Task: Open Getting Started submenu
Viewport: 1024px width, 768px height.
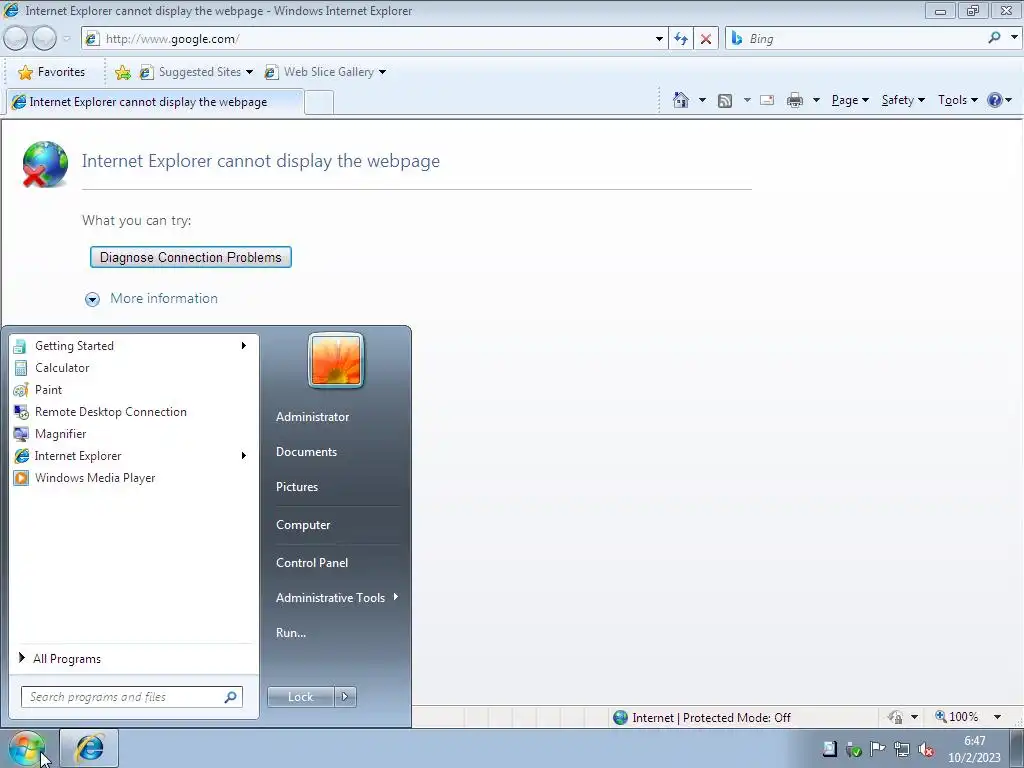Action: (x=134, y=346)
